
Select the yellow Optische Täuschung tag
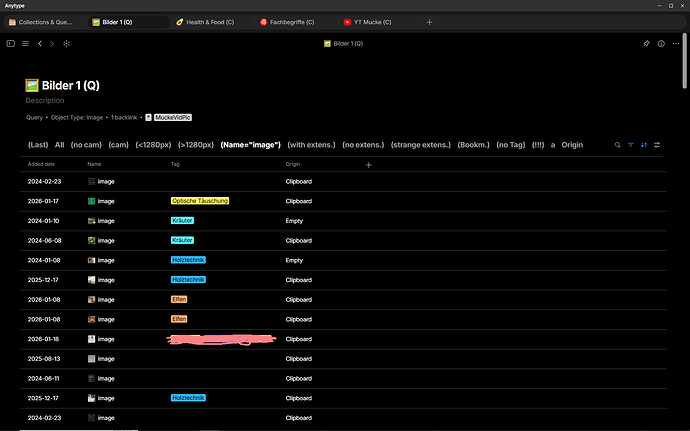point(200,201)
